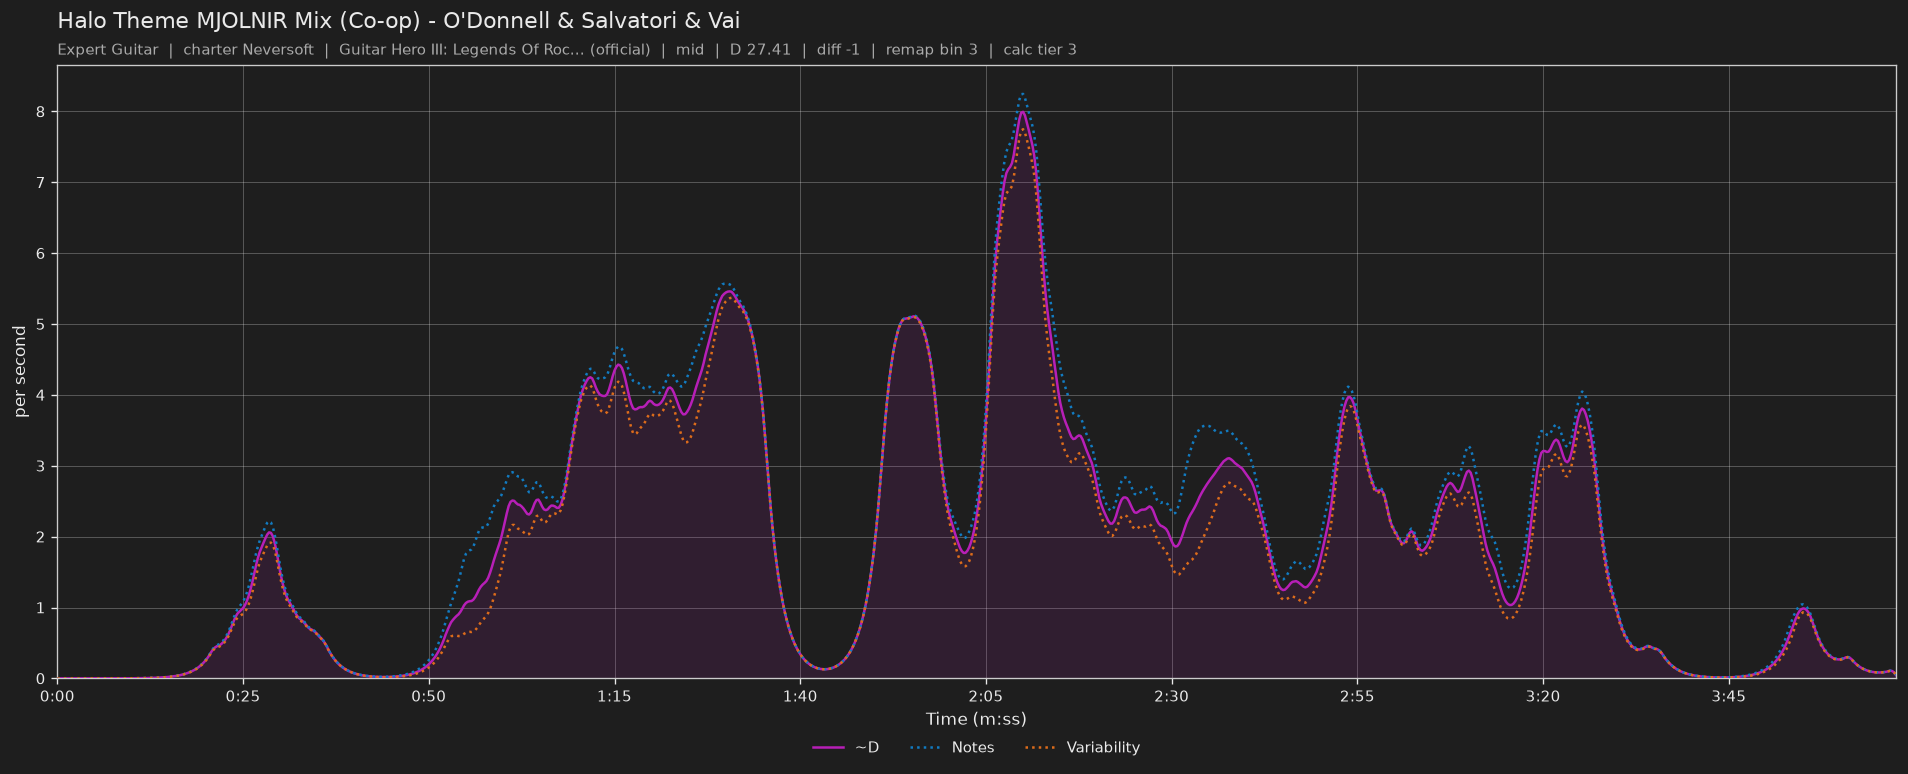Click the 'D 27.41' value

760,50
